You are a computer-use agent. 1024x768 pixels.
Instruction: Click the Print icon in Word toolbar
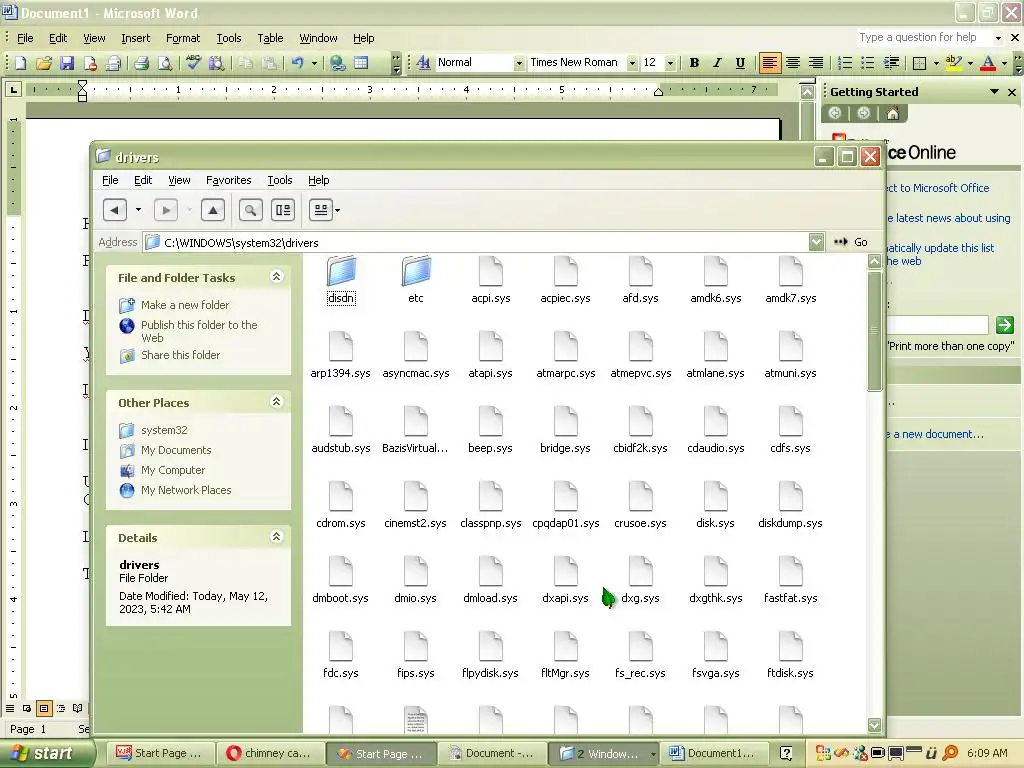141,63
